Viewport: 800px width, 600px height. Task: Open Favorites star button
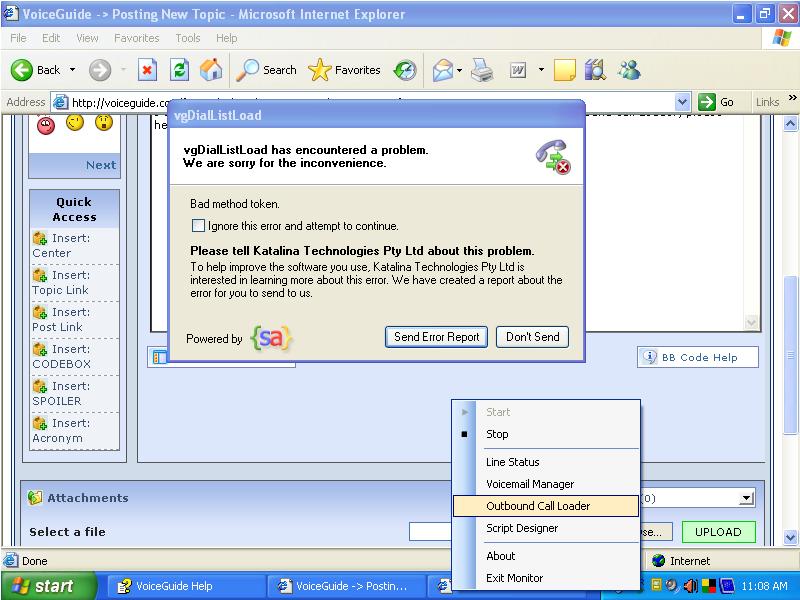coord(344,70)
